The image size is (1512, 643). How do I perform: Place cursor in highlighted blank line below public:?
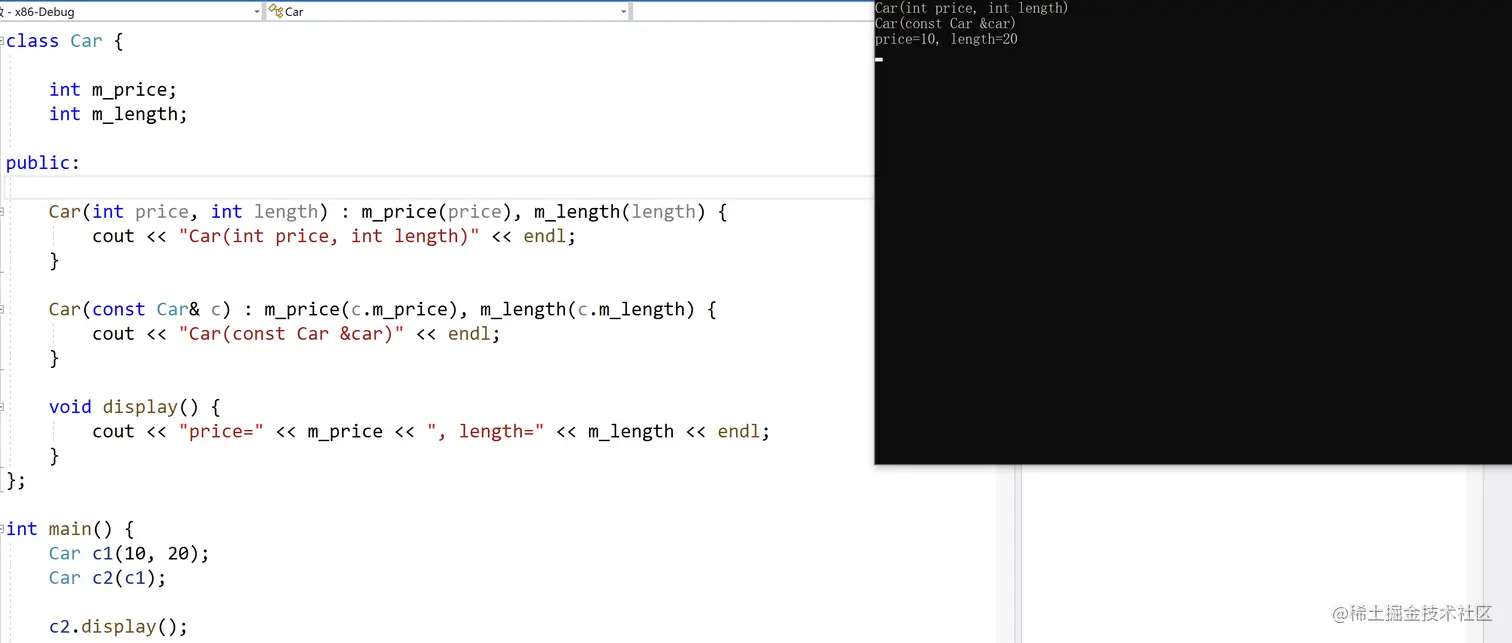[x=440, y=187]
